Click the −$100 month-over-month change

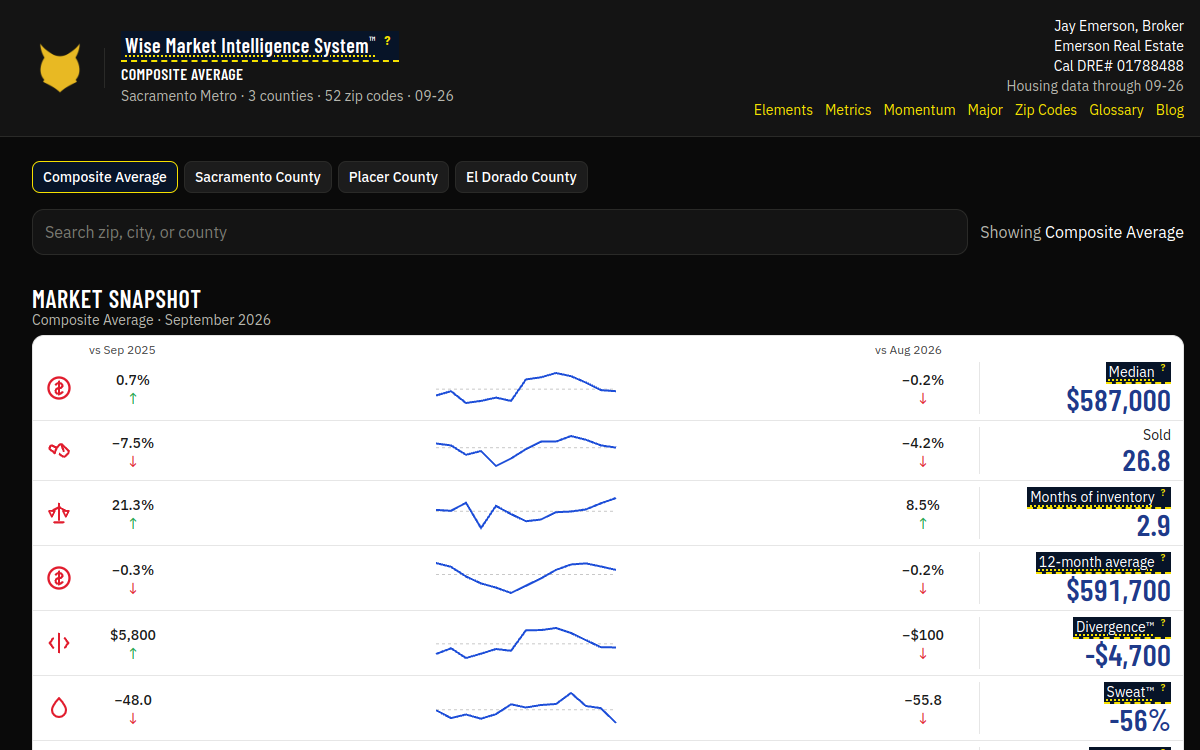923,635
